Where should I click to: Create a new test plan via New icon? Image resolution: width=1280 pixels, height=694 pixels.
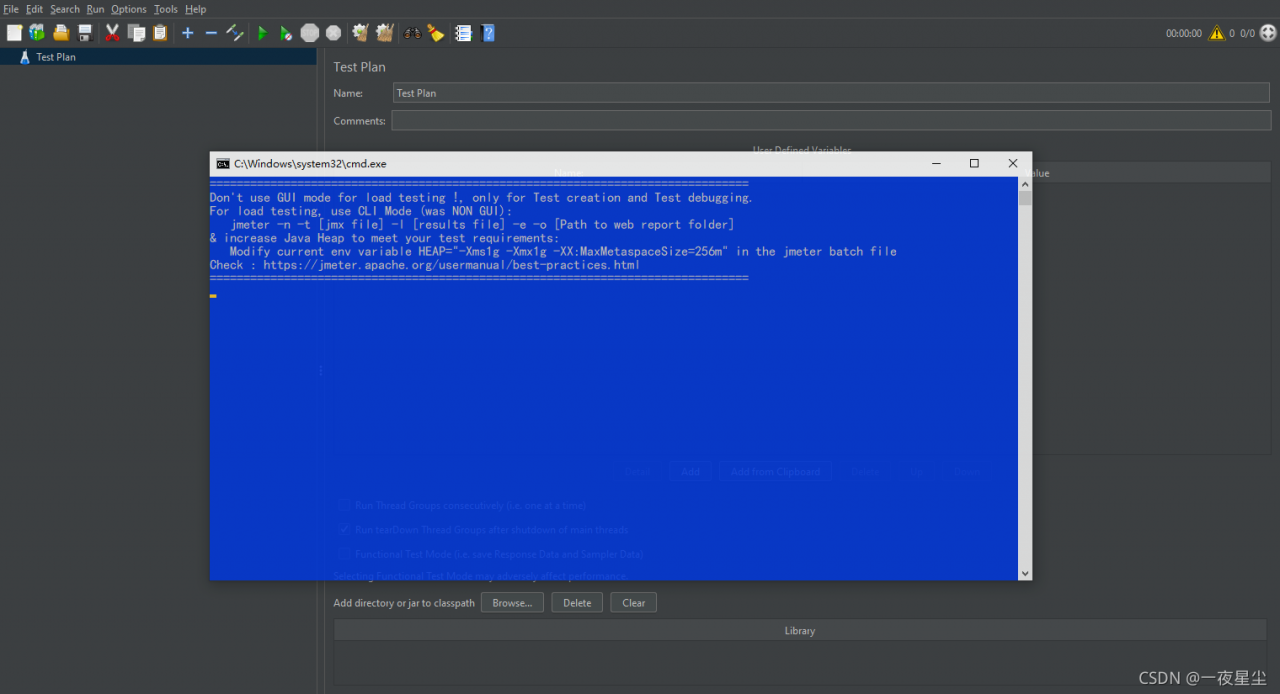tap(14, 33)
